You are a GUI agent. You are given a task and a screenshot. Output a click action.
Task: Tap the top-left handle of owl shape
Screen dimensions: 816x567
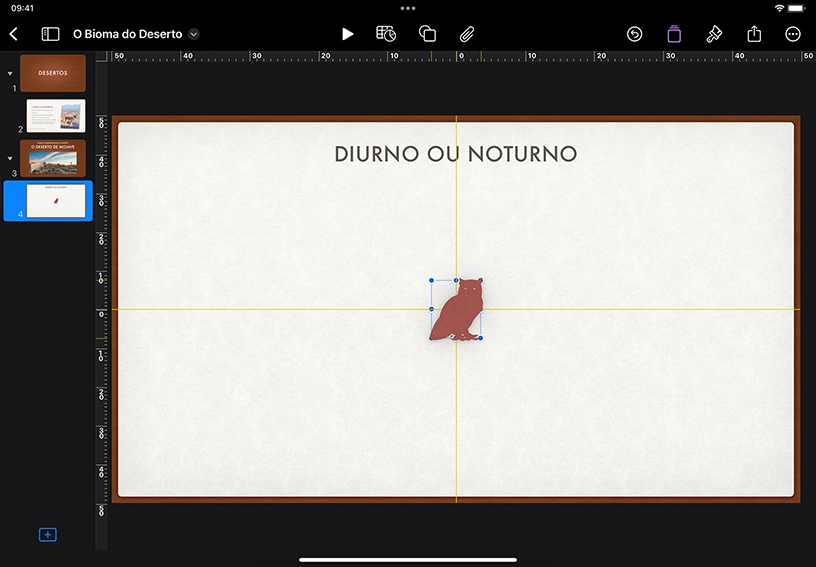click(431, 280)
